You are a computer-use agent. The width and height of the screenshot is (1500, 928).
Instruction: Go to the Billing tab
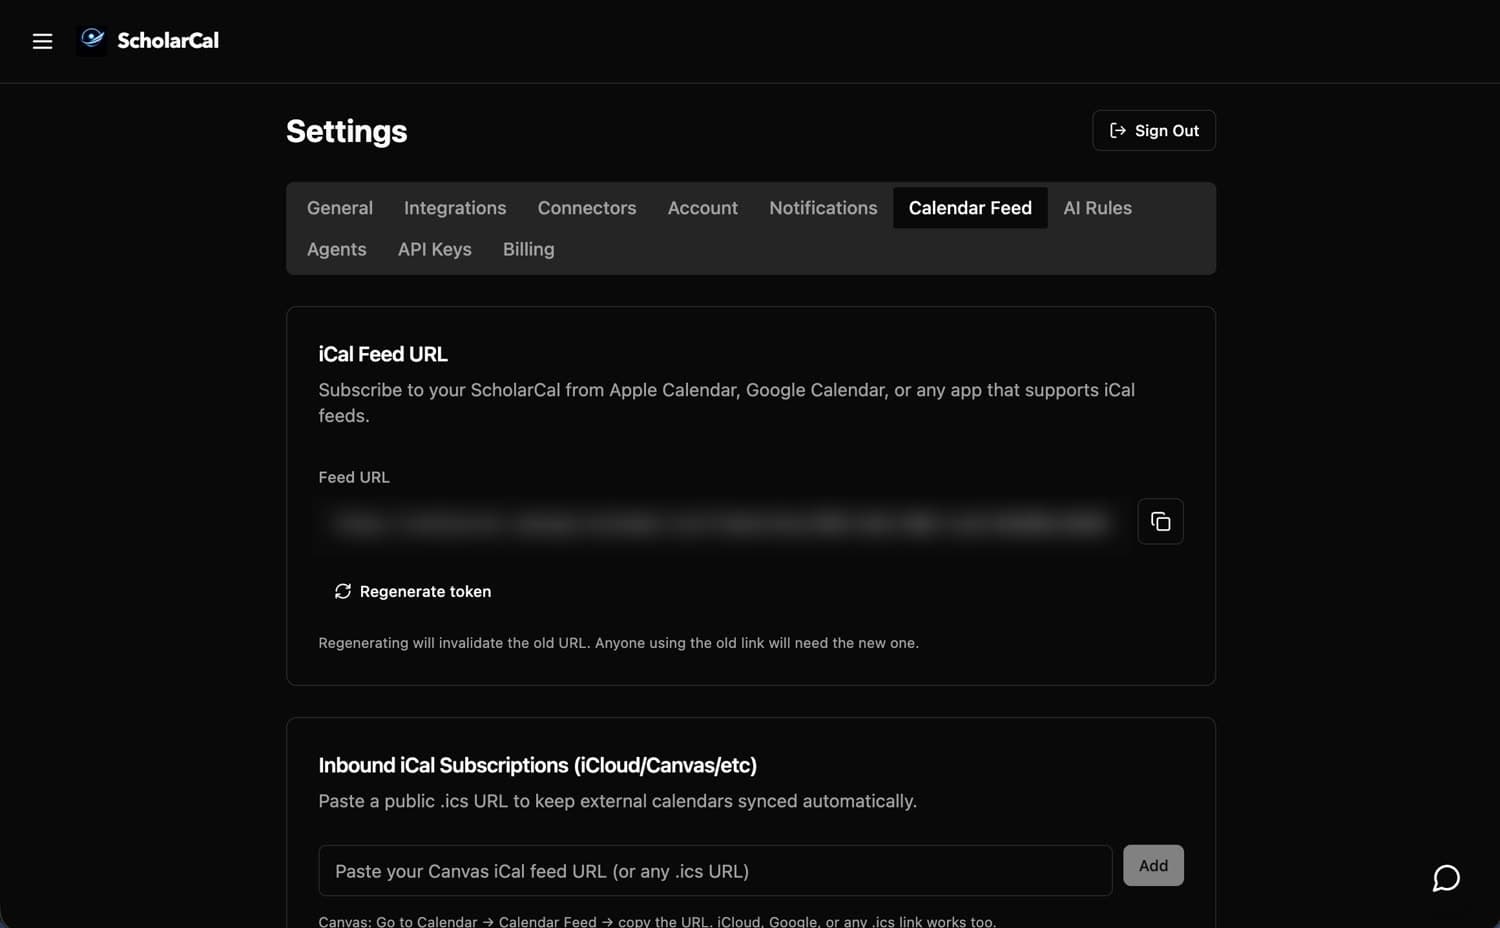(529, 249)
